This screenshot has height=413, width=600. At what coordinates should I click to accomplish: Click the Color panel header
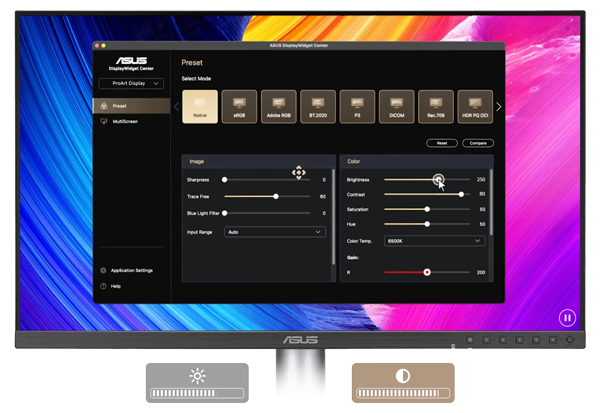point(417,162)
